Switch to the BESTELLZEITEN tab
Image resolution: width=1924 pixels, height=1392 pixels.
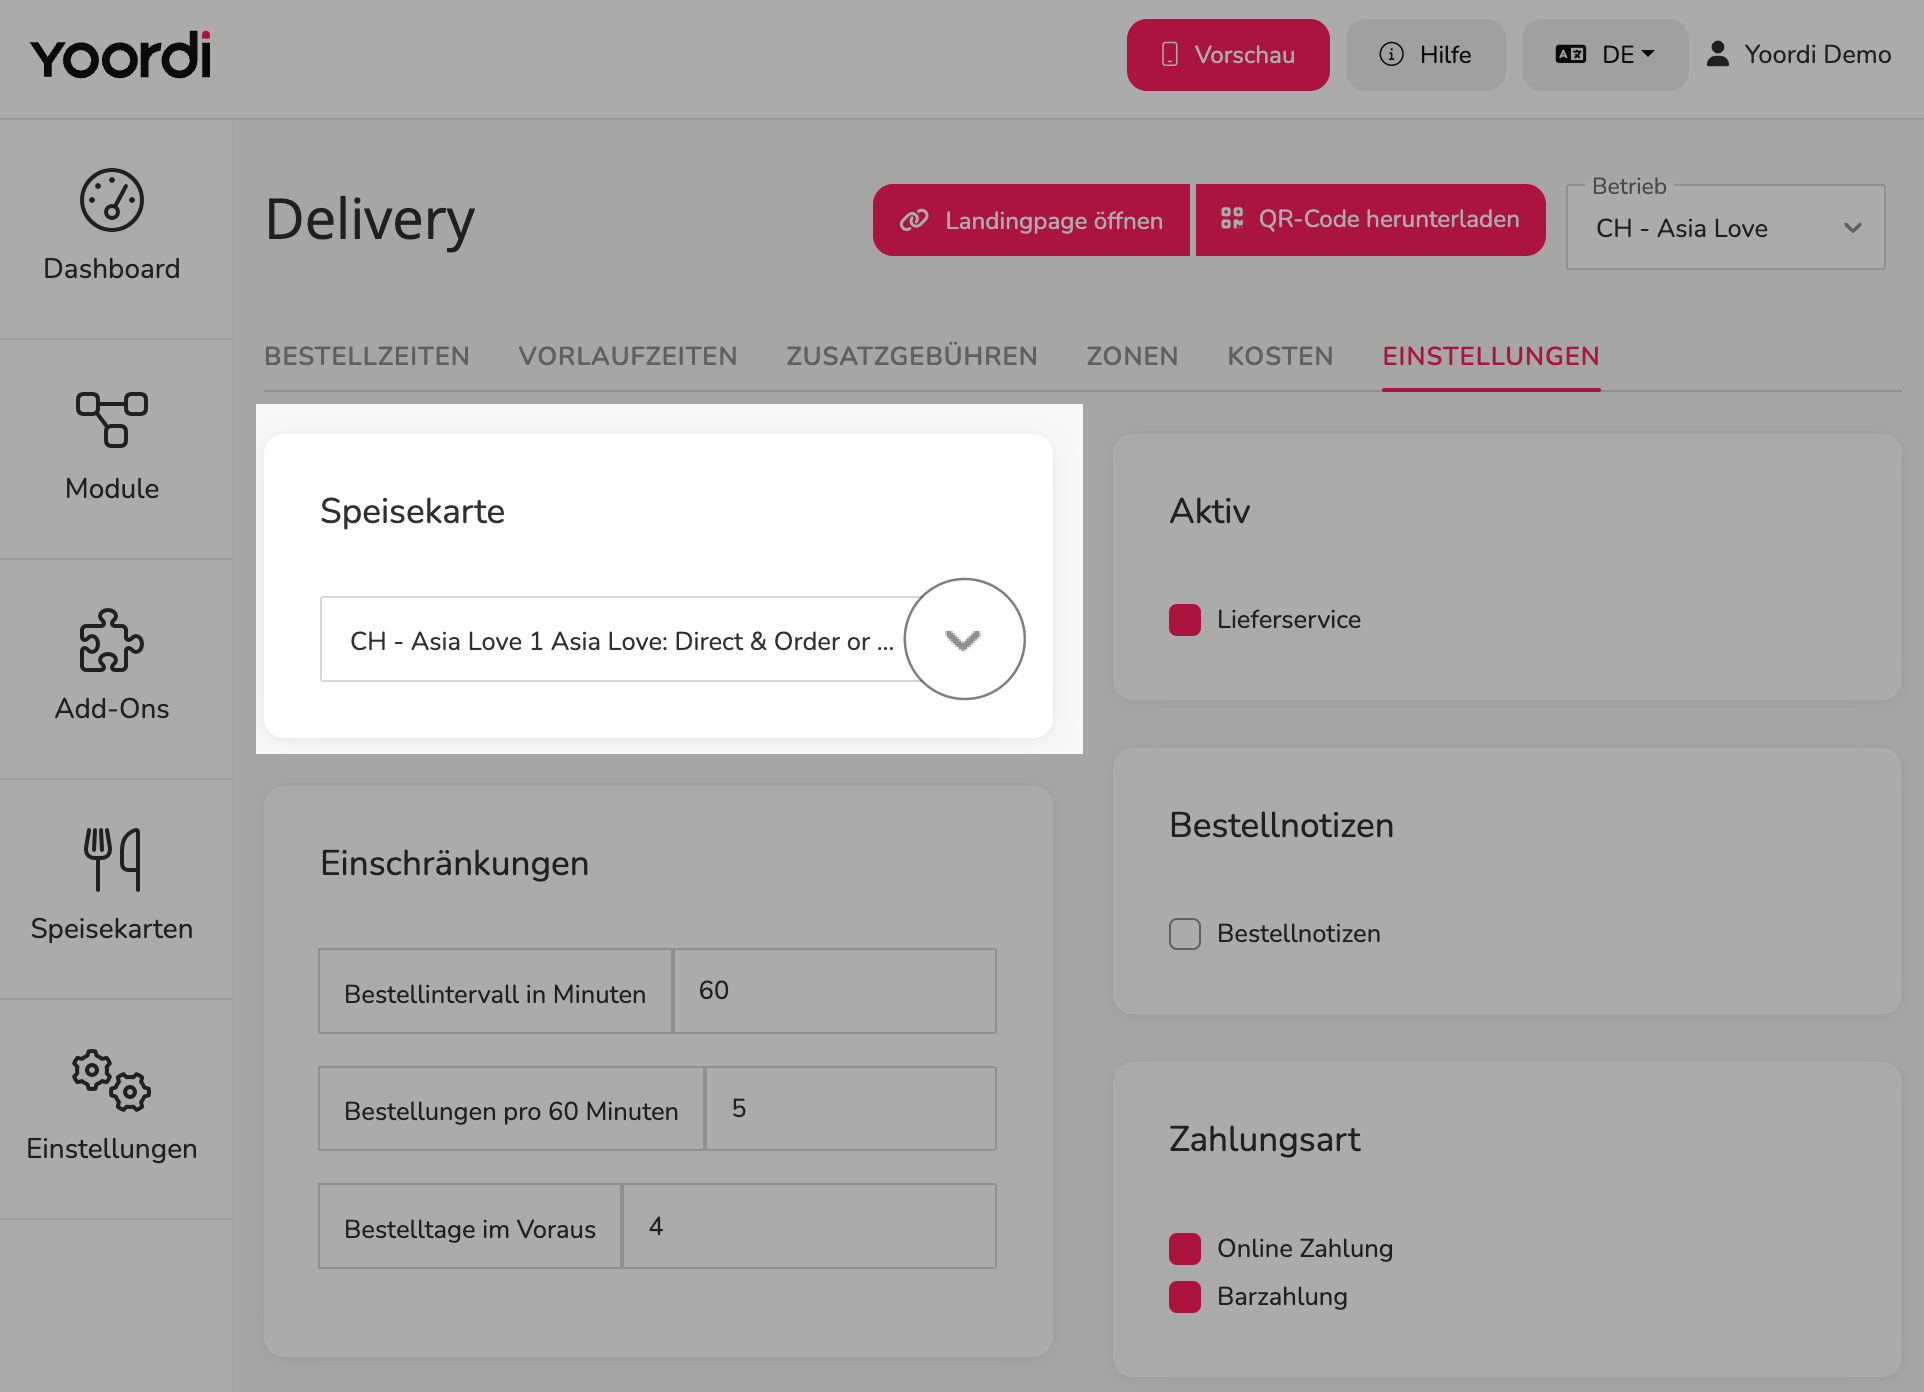tap(367, 356)
